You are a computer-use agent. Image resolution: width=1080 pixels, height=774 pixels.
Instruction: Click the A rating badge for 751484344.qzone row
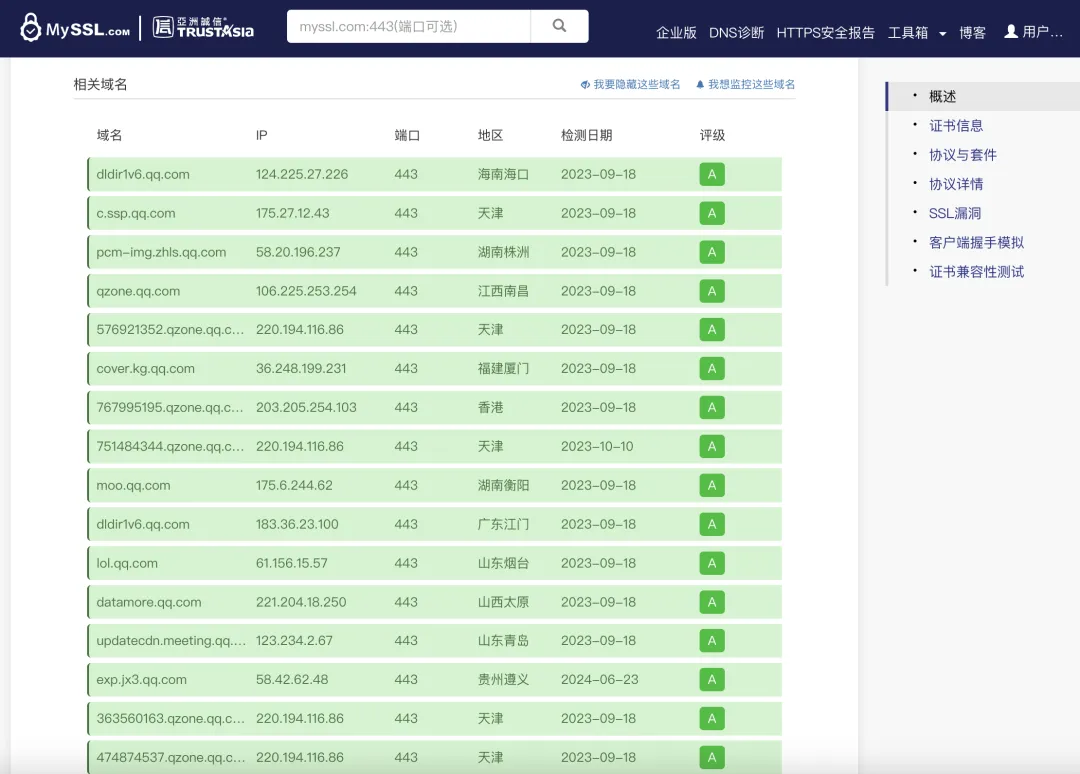pos(712,446)
